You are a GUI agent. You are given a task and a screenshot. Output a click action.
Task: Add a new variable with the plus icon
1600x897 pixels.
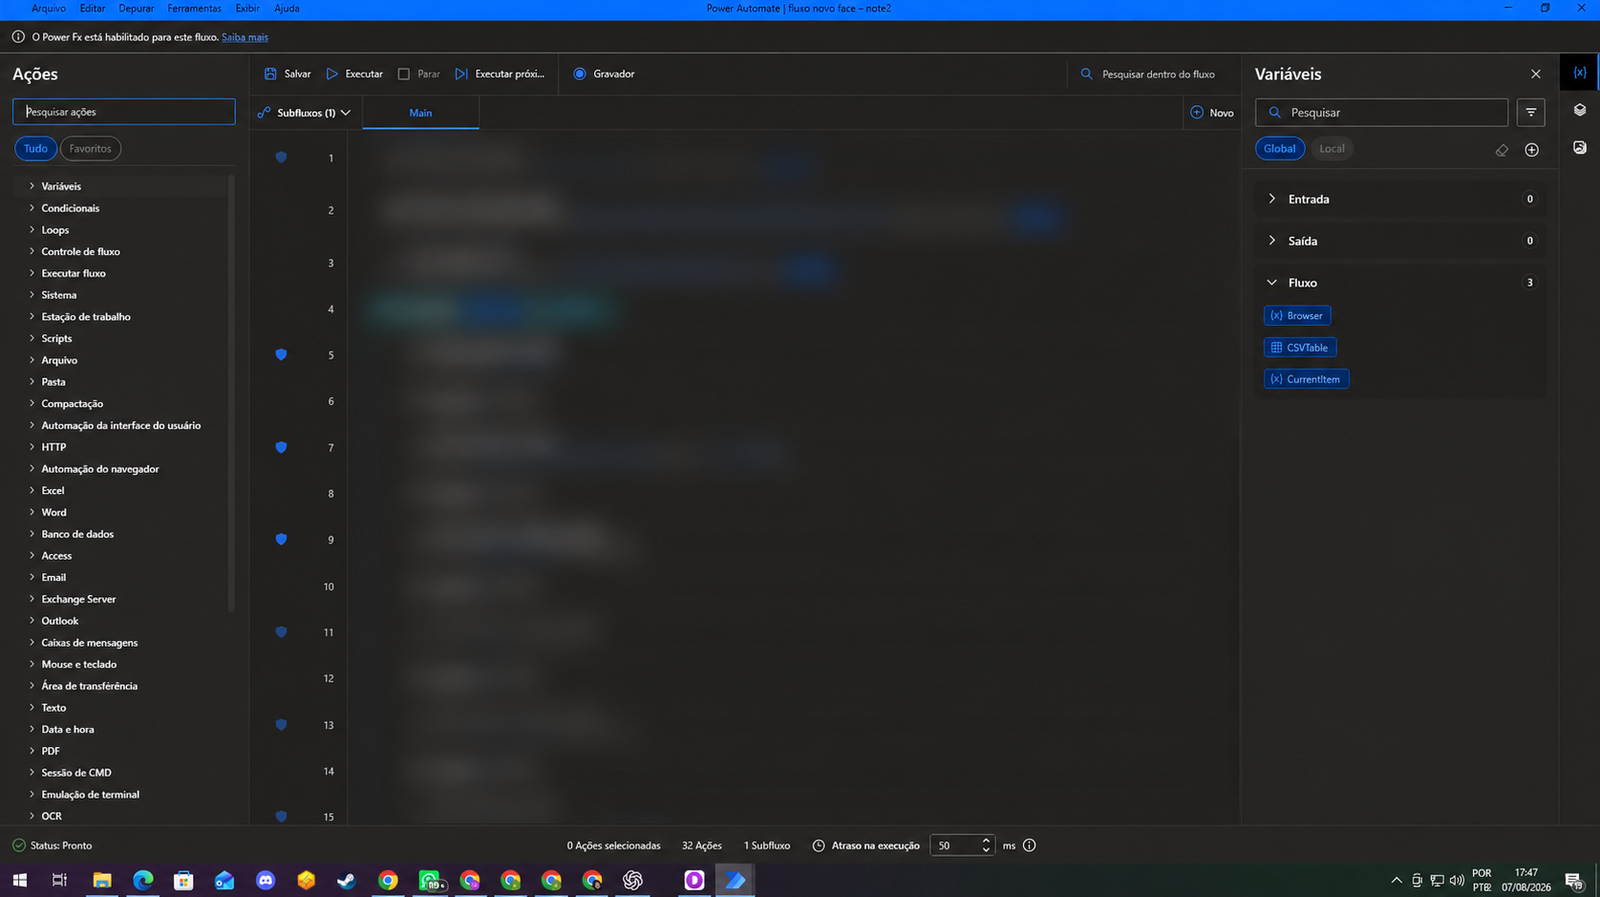click(x=1532, y=150)
